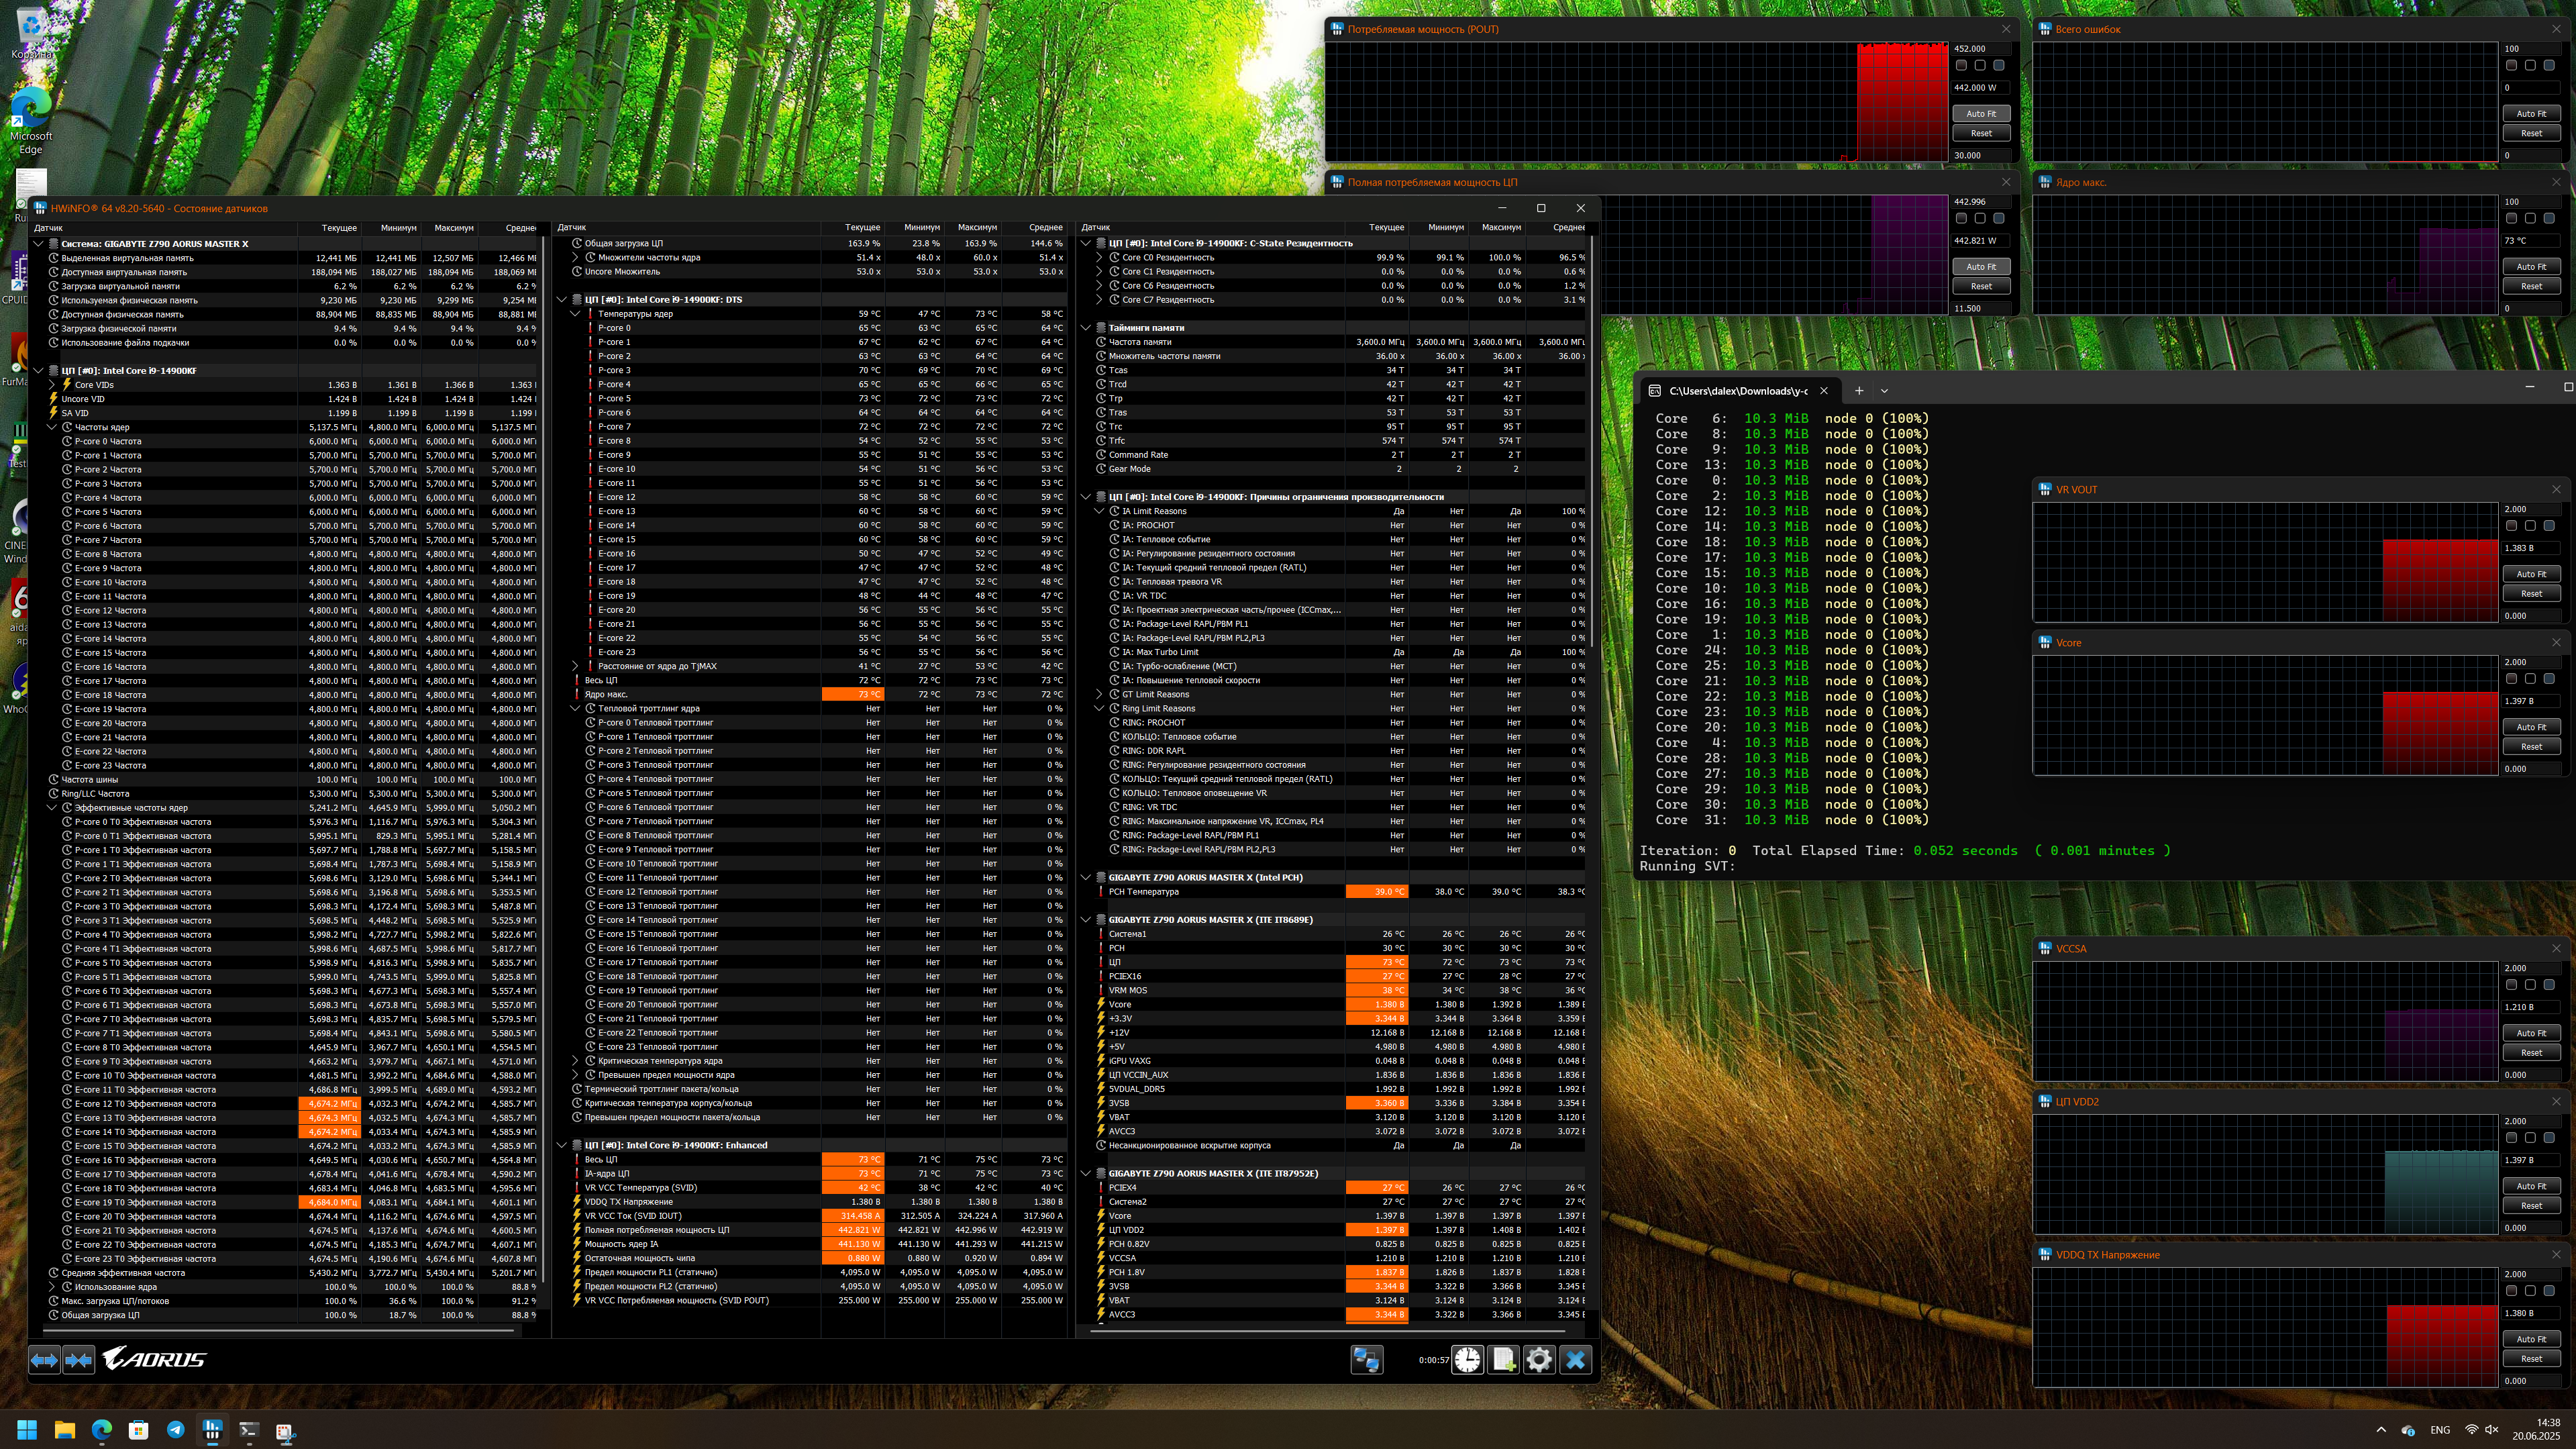This screenshot has height=1449, width=2576.
Task: Toggle the first checkbox in the VCCSA graph panel
Action: [2511, 985]
